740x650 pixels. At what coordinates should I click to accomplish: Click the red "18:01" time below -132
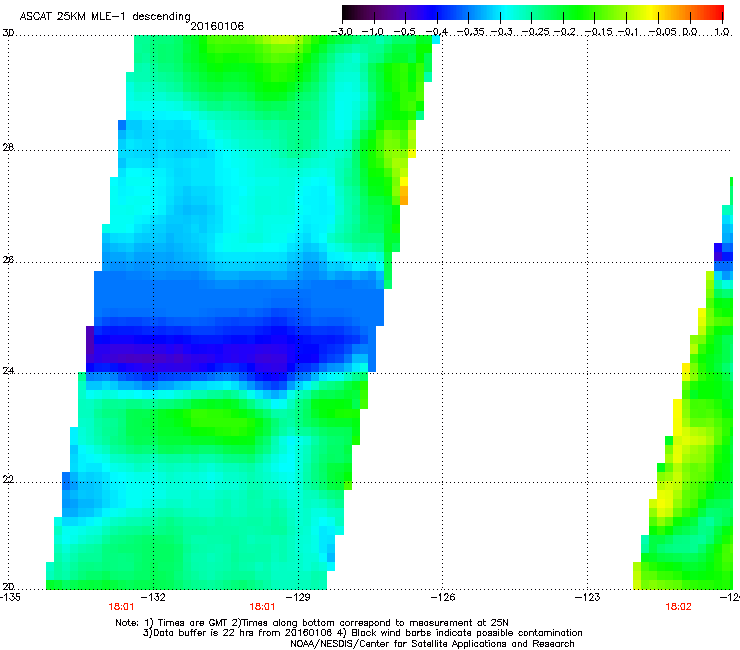pos(121,607)
